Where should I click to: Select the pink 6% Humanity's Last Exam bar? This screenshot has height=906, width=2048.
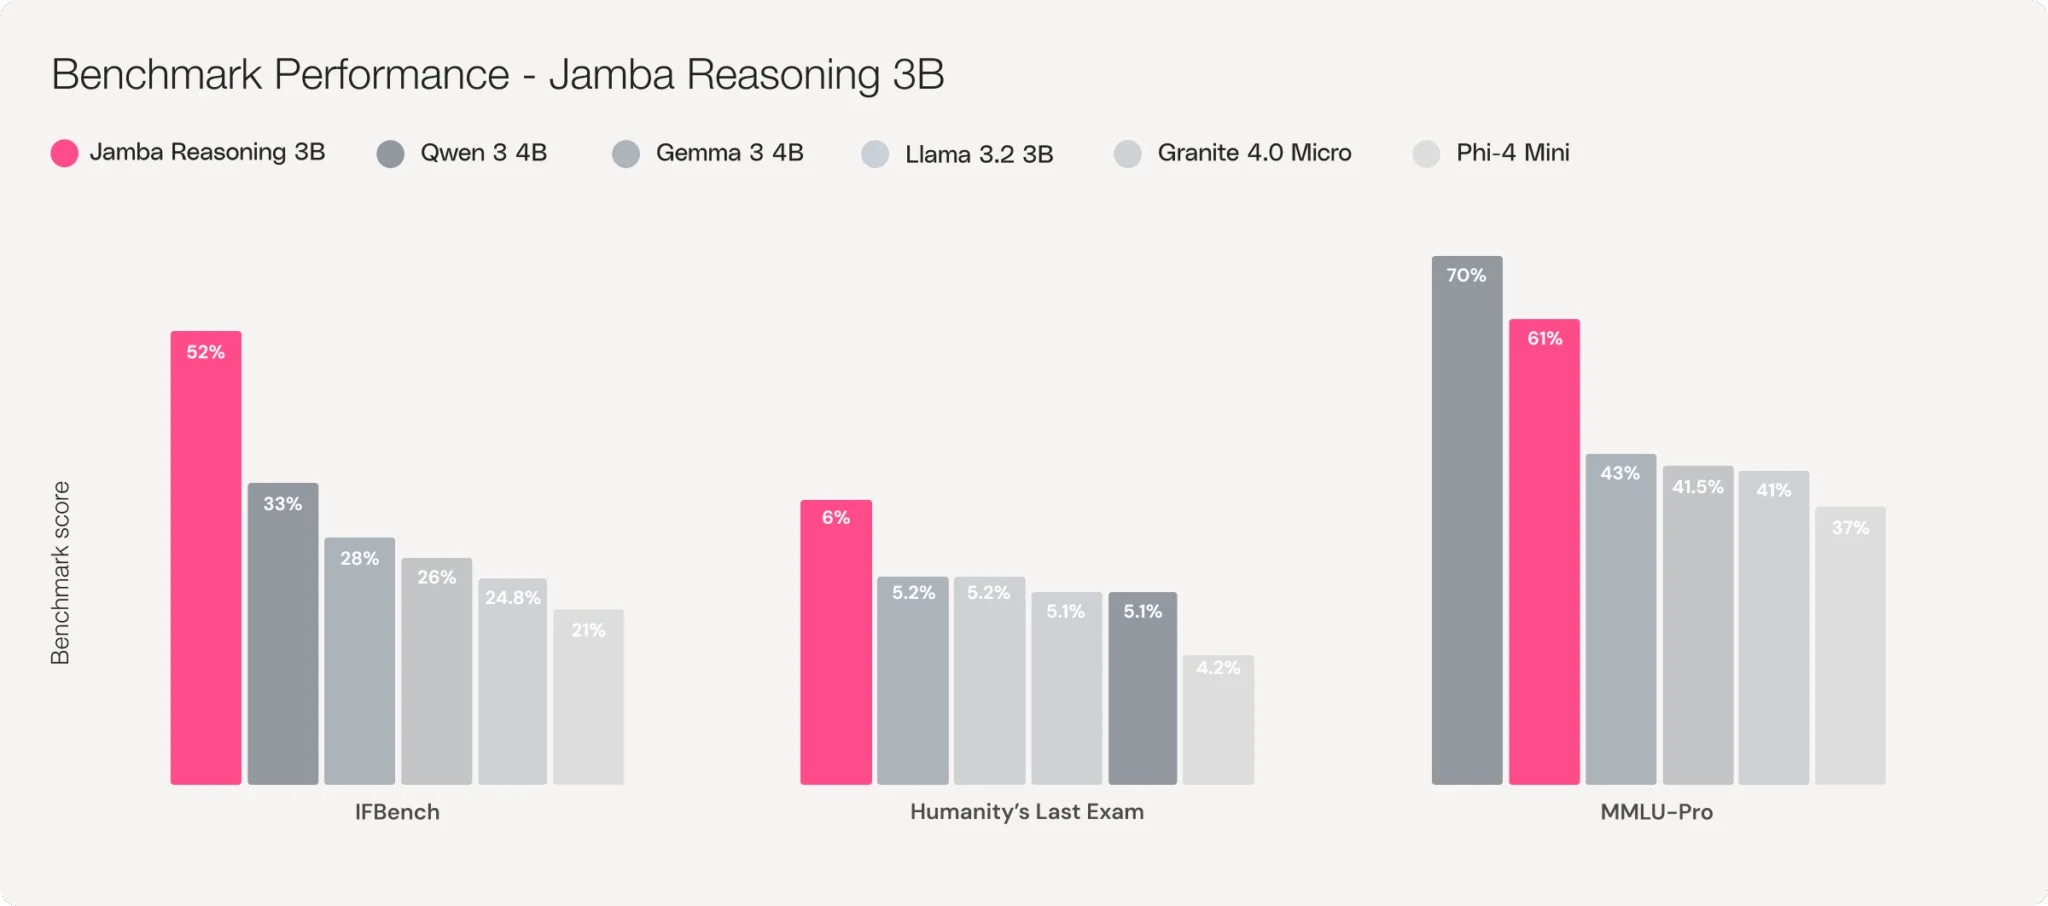click(836, 642)
